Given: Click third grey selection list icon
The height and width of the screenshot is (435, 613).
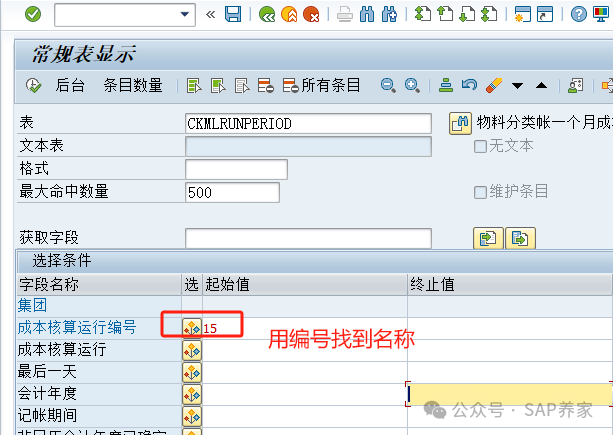Looking at the screenshot, I should click(x=242, y=85).
